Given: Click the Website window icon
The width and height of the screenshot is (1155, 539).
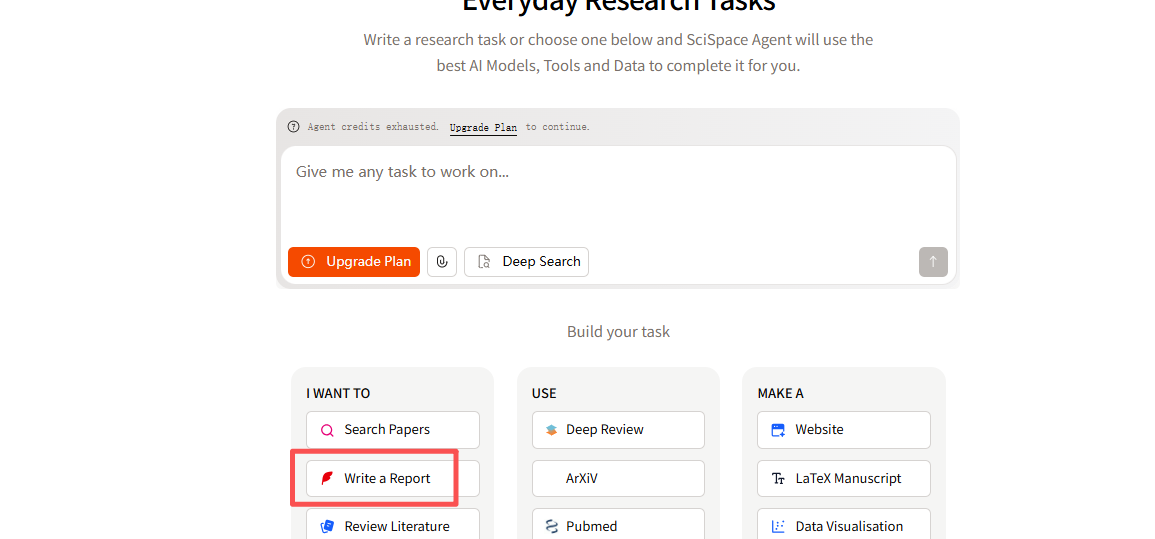Looking at the screenshot, I should tap(778, 430).
